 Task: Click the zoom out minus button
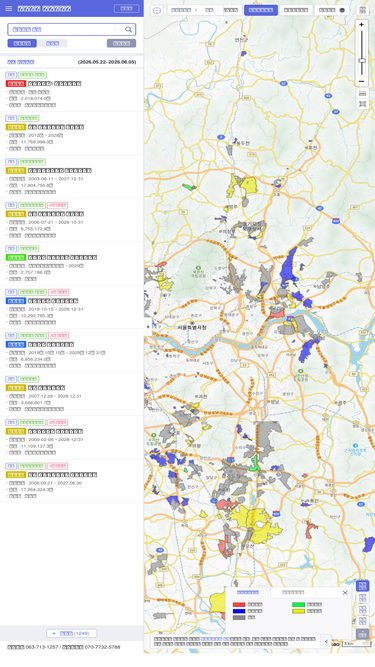click(x=361, y=81)
